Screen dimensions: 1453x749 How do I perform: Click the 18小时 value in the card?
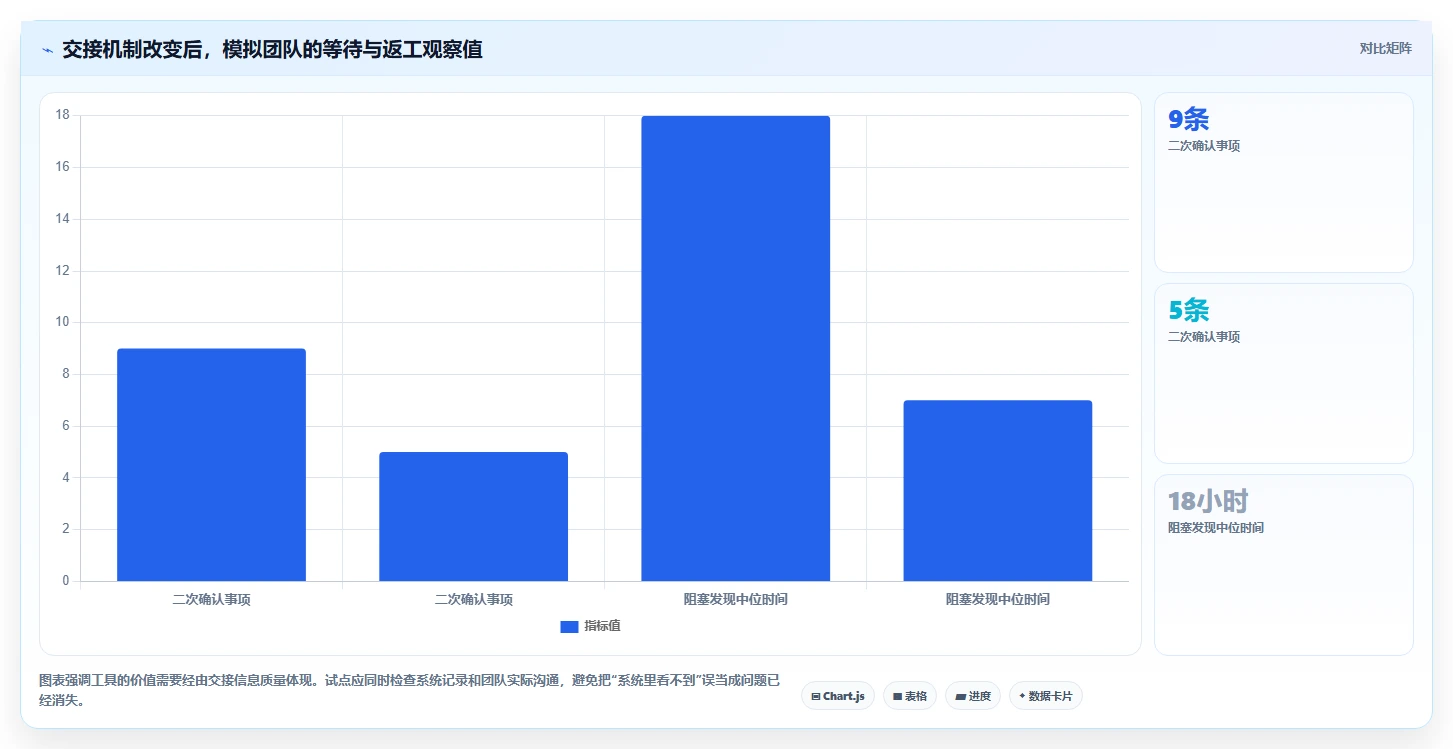coord(1208,502)
